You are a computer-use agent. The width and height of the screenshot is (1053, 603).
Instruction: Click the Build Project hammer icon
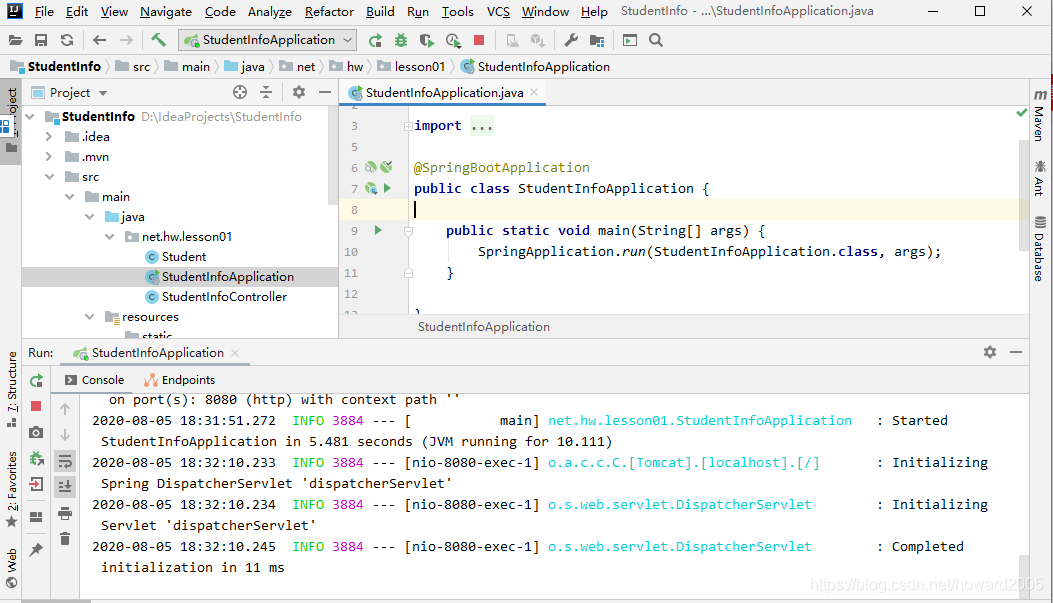(158, 40)
